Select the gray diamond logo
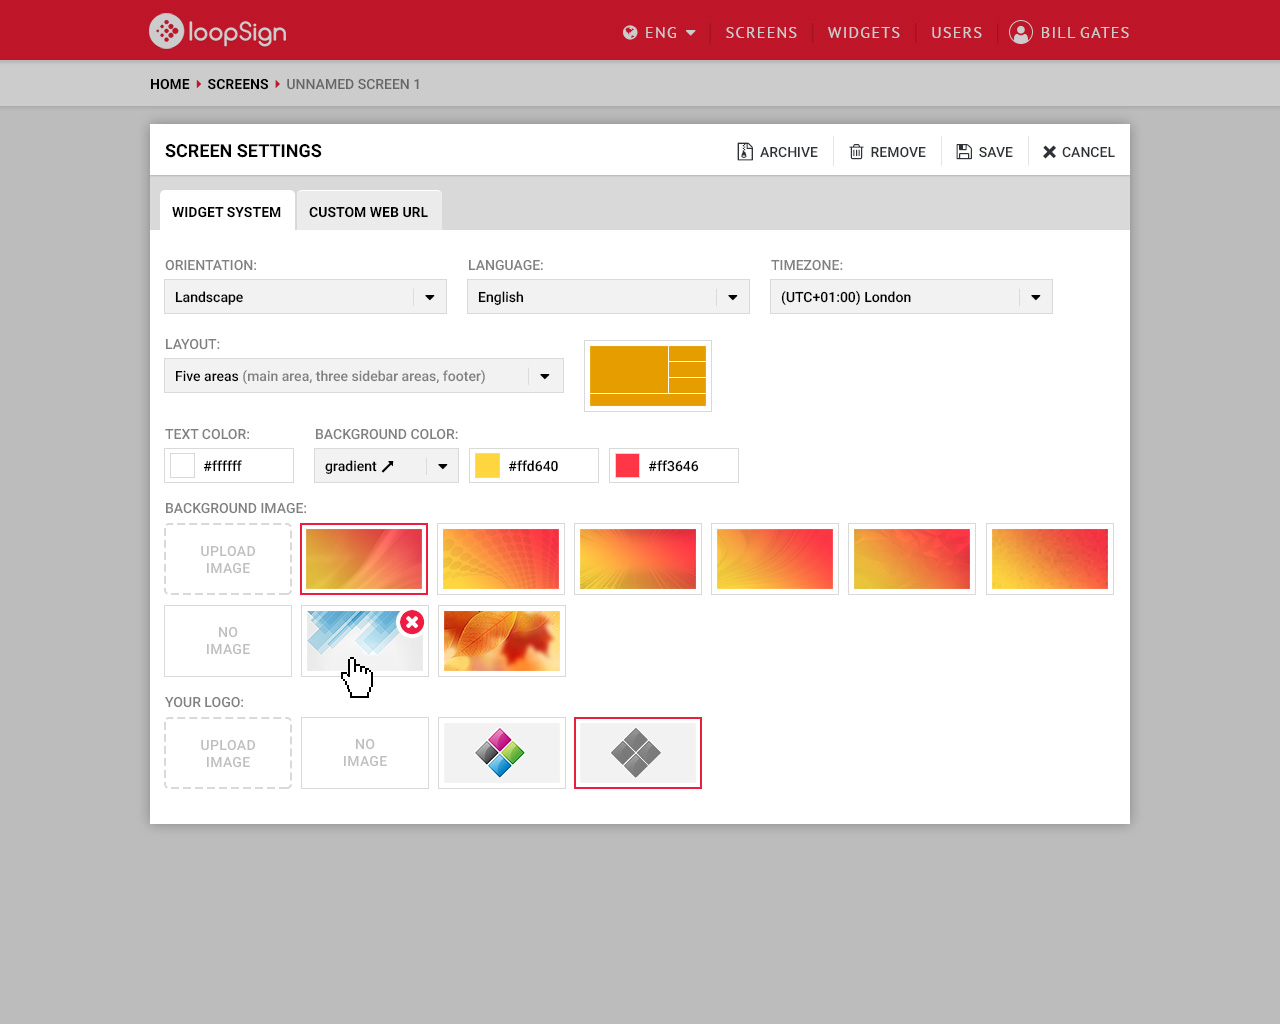1280x1024 pixels. pos(638,753)
